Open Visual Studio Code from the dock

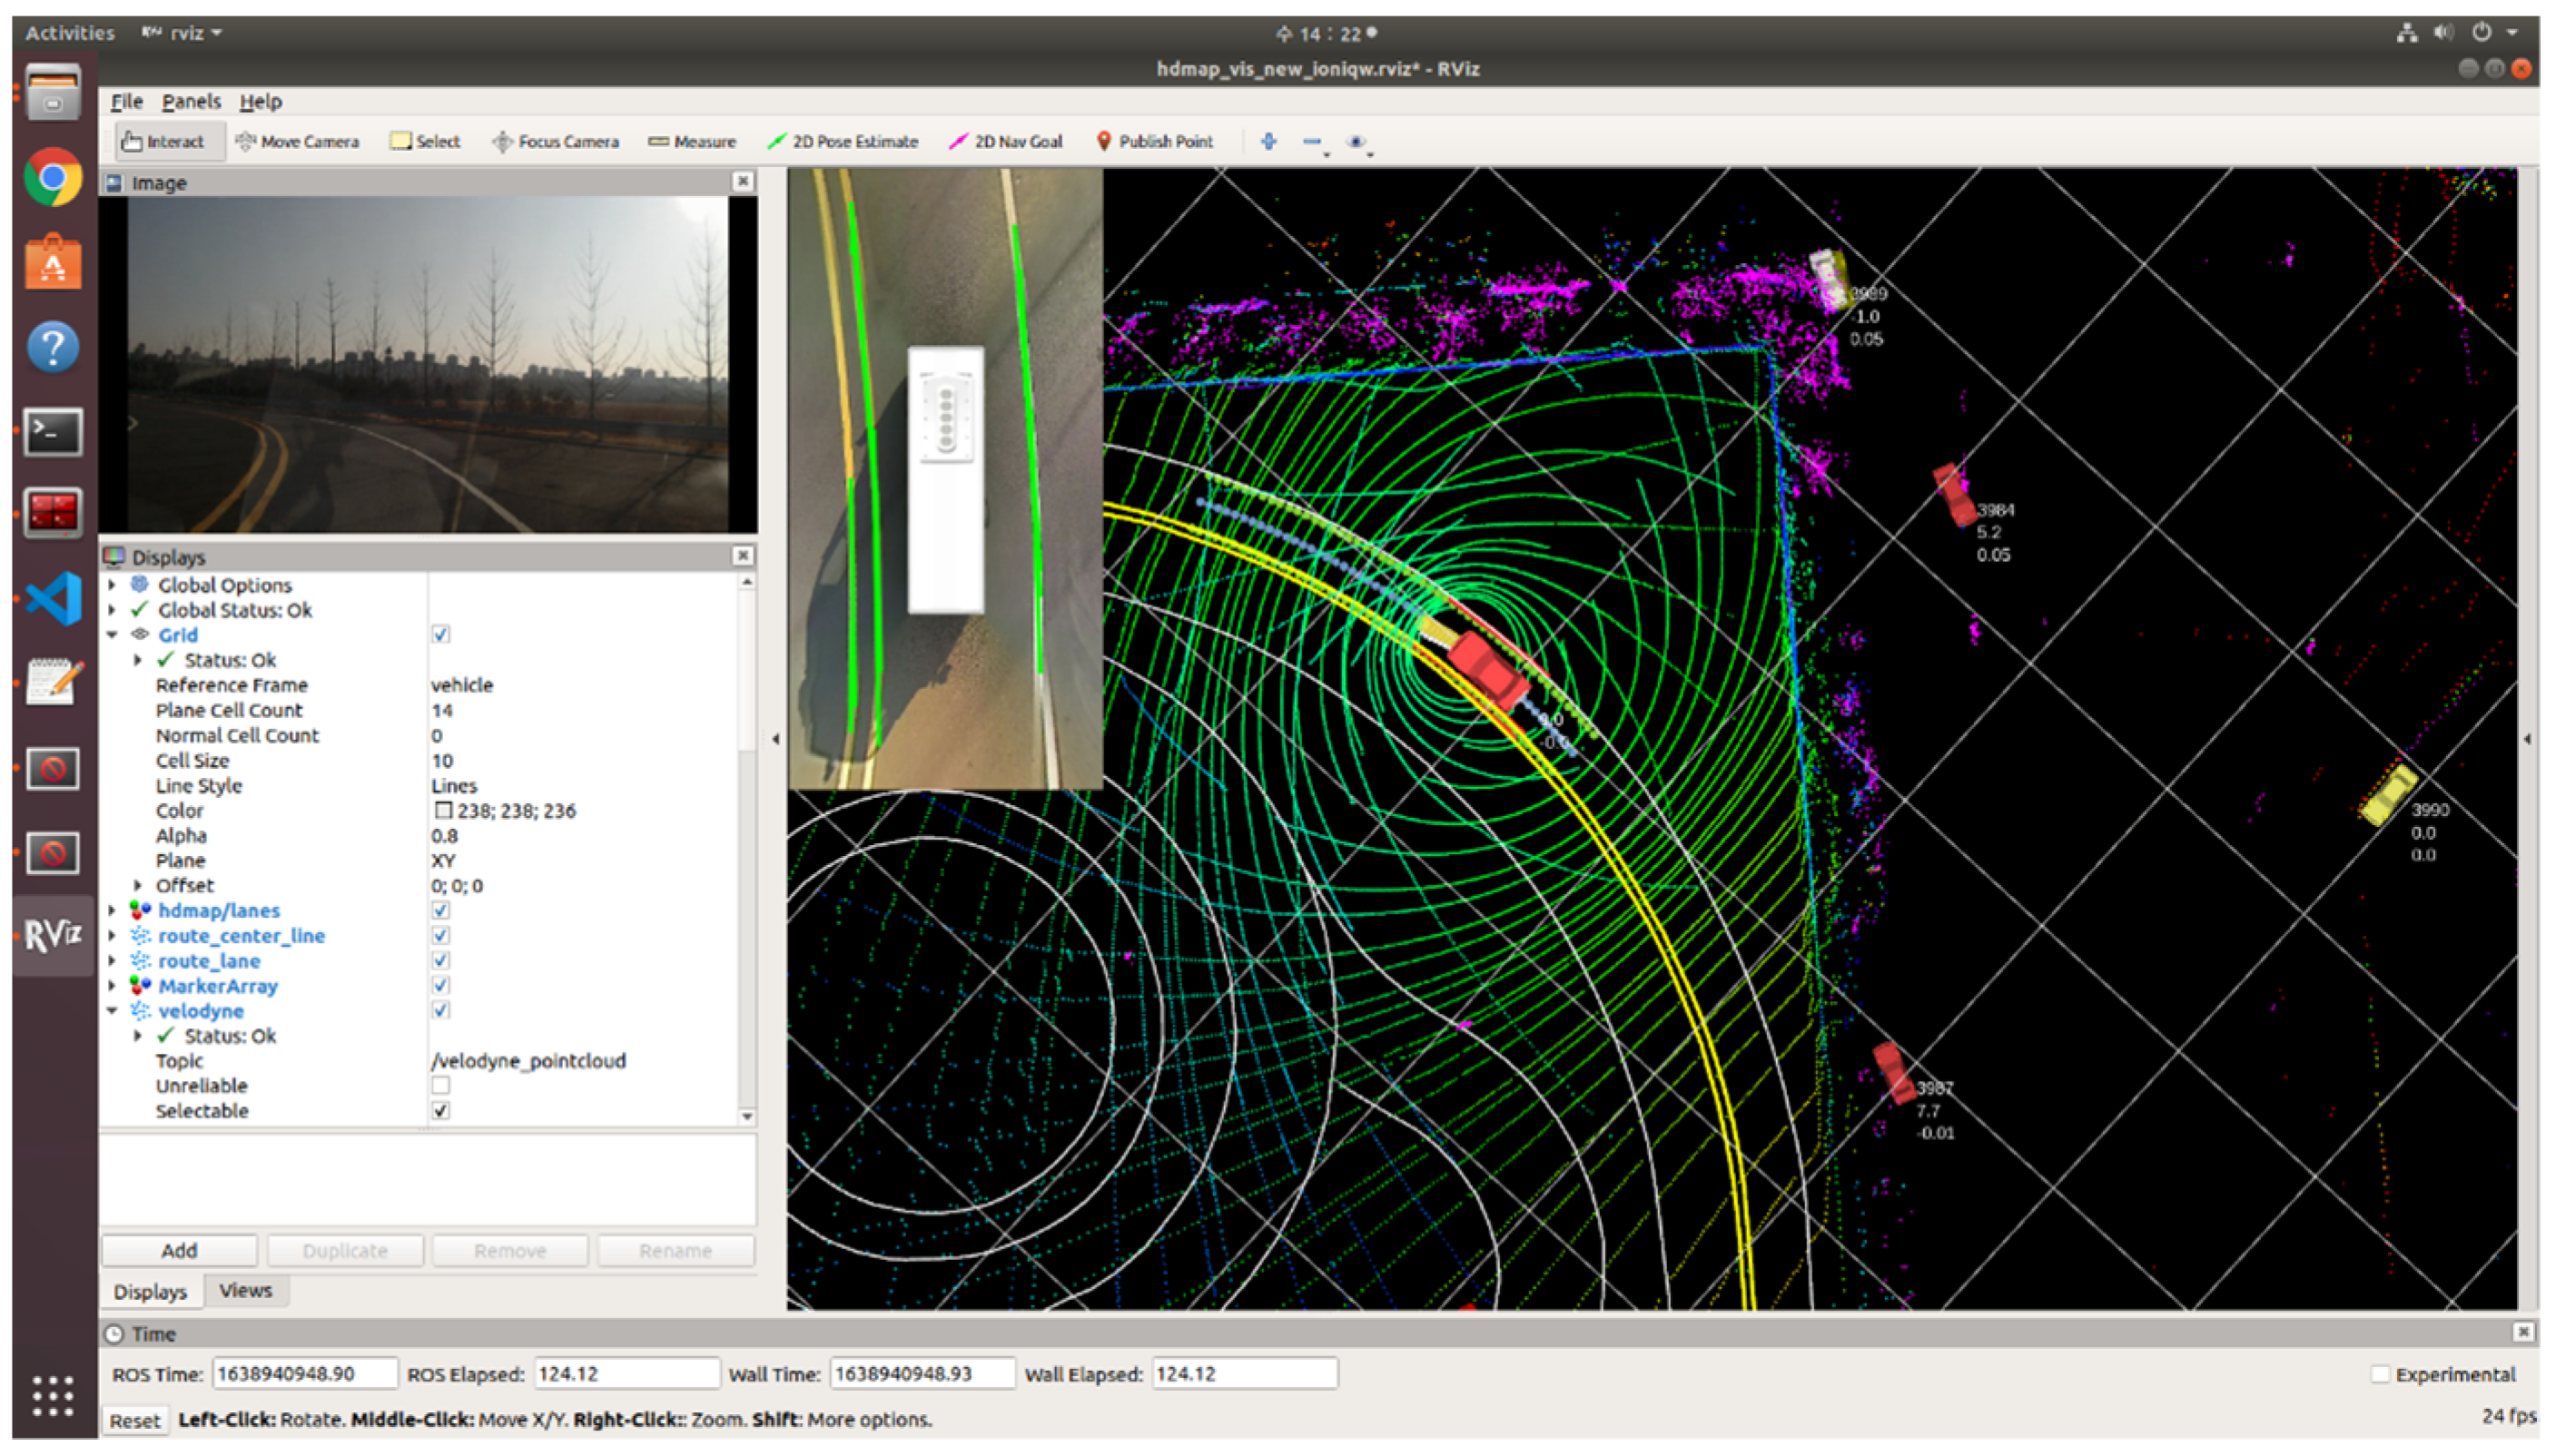pyautogui.click(x=53, y=599)
